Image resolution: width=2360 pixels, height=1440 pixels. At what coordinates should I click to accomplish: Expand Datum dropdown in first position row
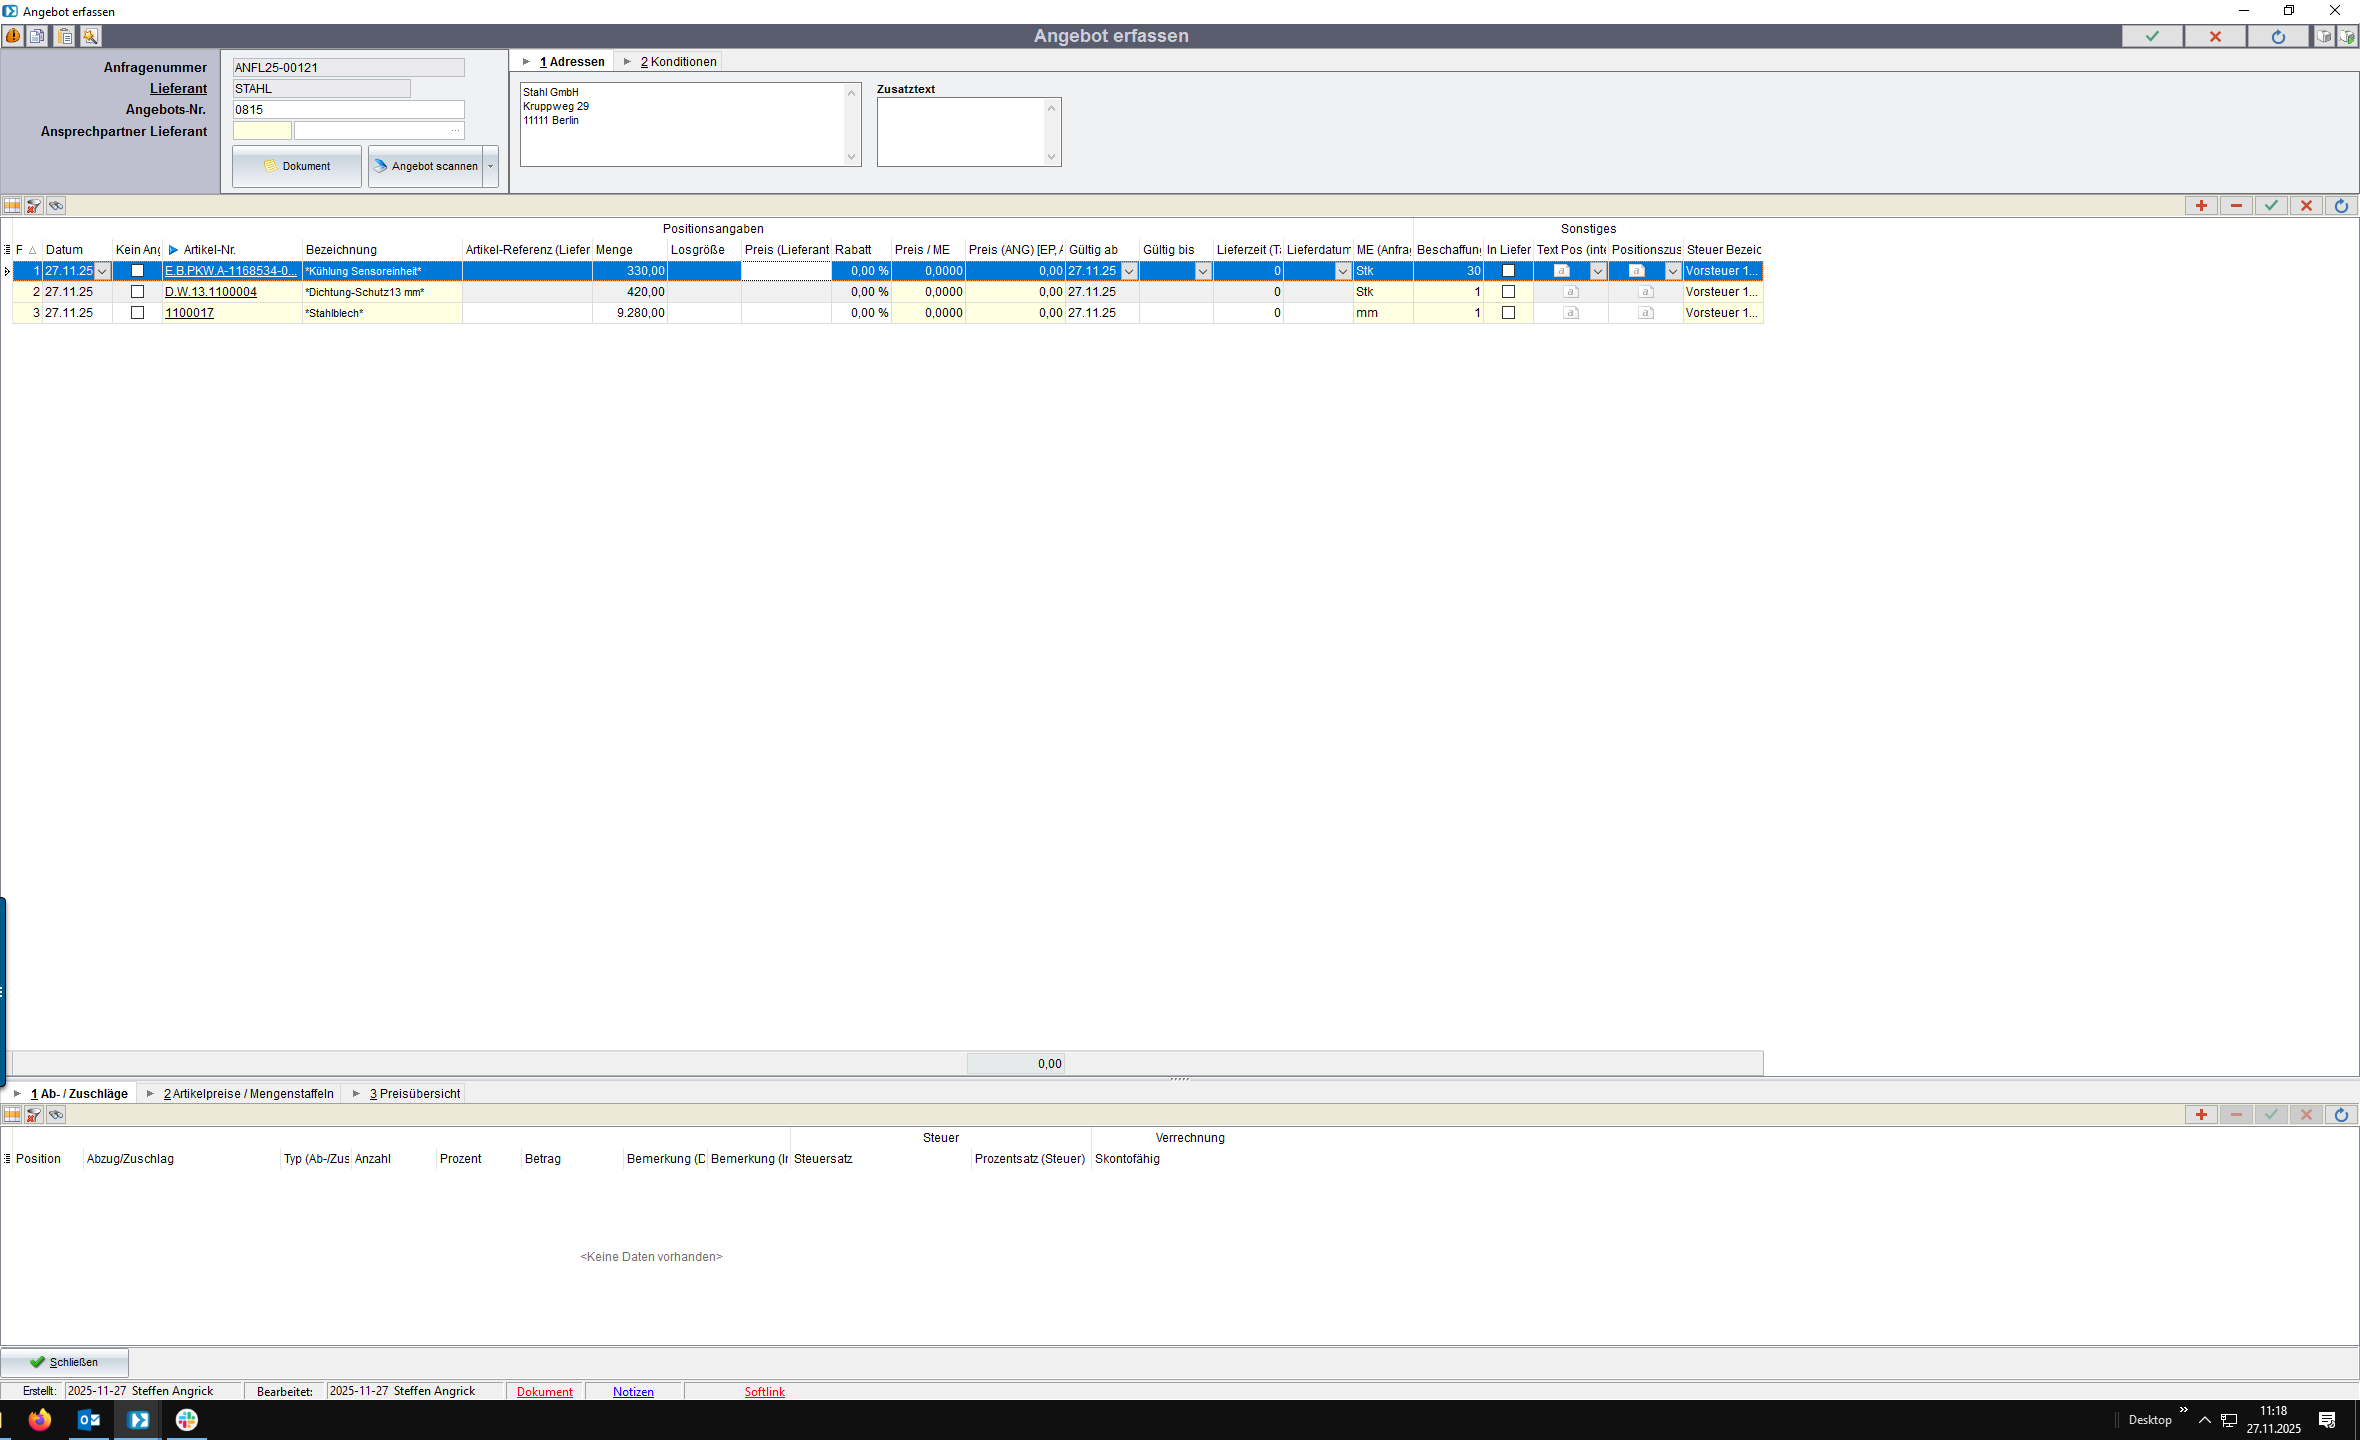(x=102, y=271)
